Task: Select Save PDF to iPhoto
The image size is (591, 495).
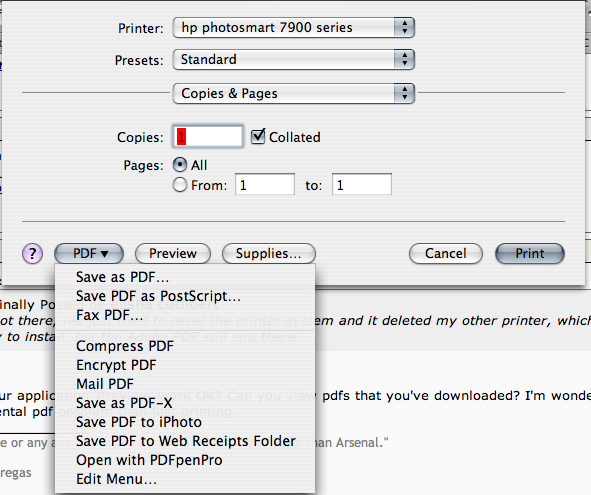Action: click(185, 422)
